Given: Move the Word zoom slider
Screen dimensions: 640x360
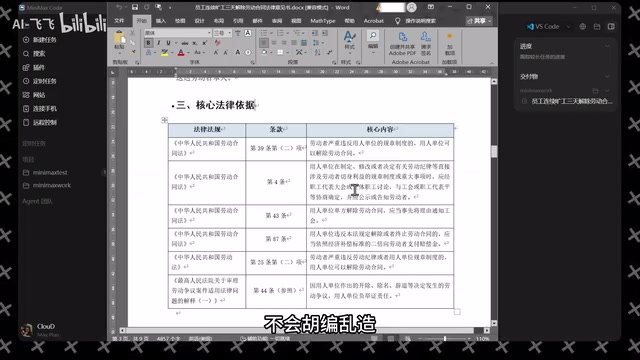Looking at the screenshot, I should (444, 339).
